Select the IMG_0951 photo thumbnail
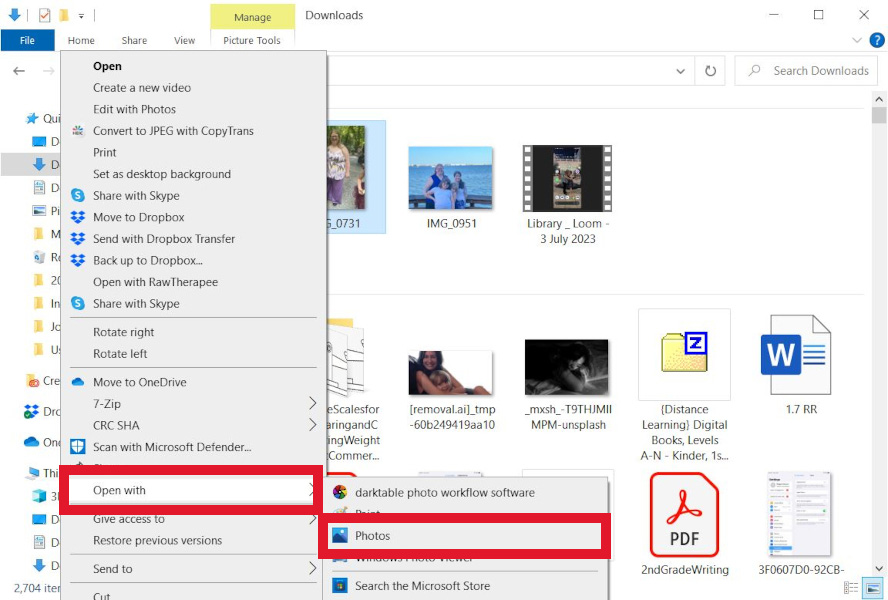 tap(451, 178)
